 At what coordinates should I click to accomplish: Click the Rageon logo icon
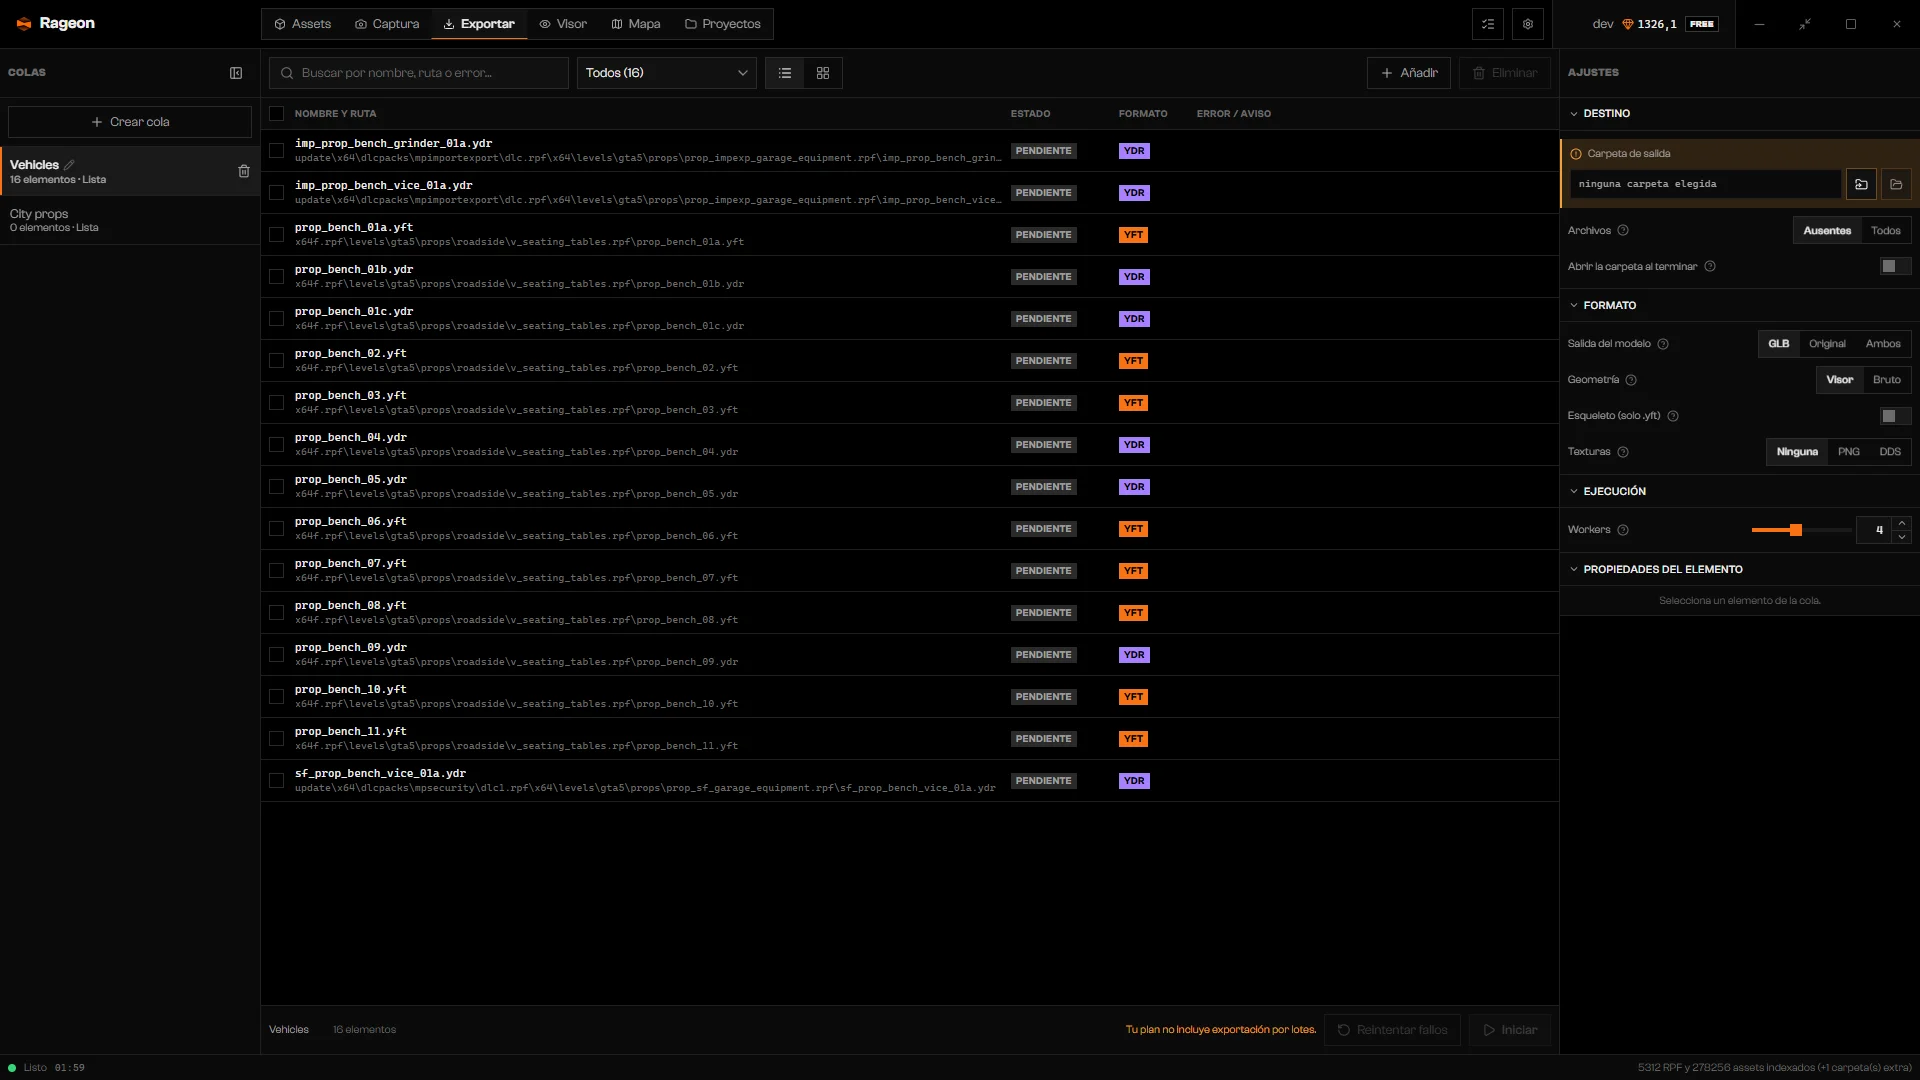coord(24,24)
